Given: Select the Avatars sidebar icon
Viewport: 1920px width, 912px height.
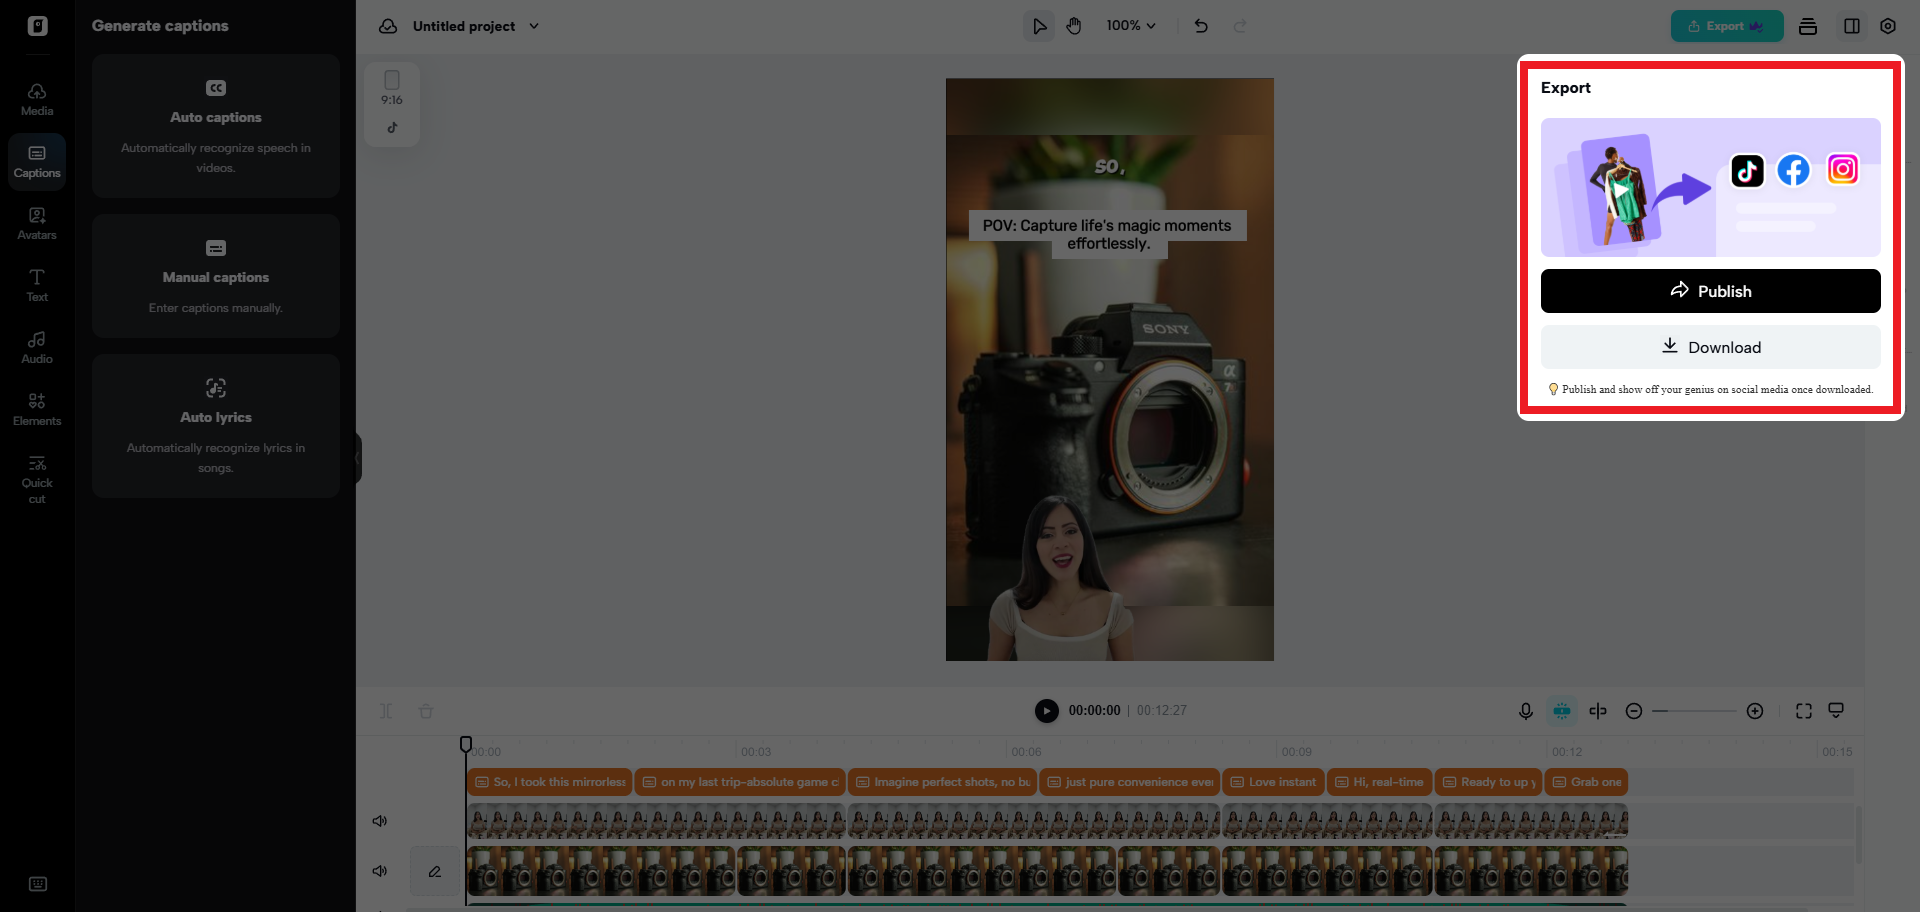Looking at the screenshot, I should [36, 222].
